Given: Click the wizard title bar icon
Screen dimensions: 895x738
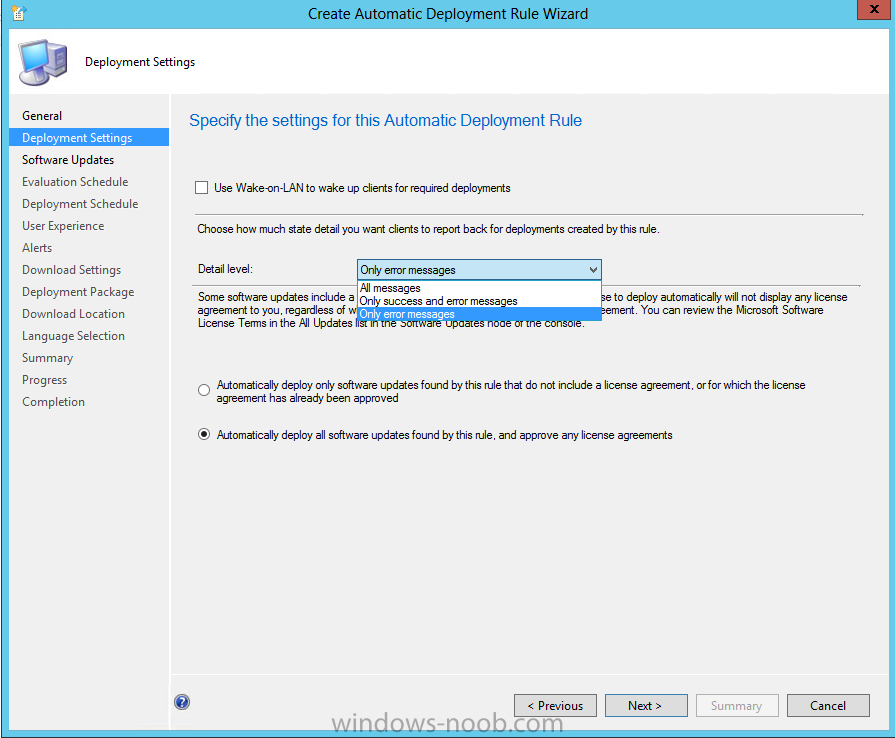Looking at the screenshot, I should point(18,13).
